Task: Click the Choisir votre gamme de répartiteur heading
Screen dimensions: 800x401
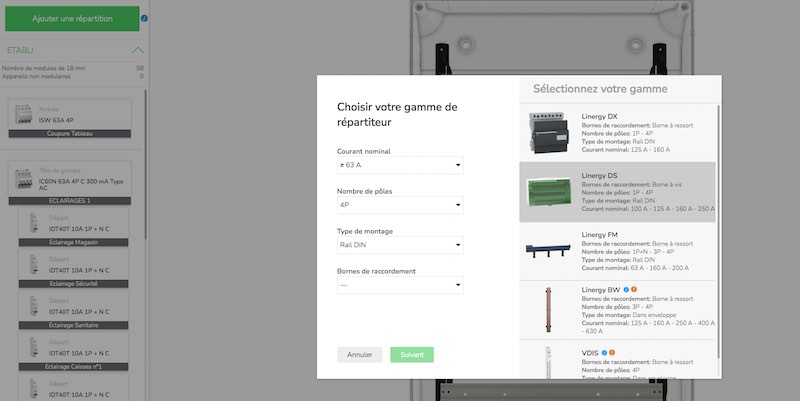Action: (397, 115)
